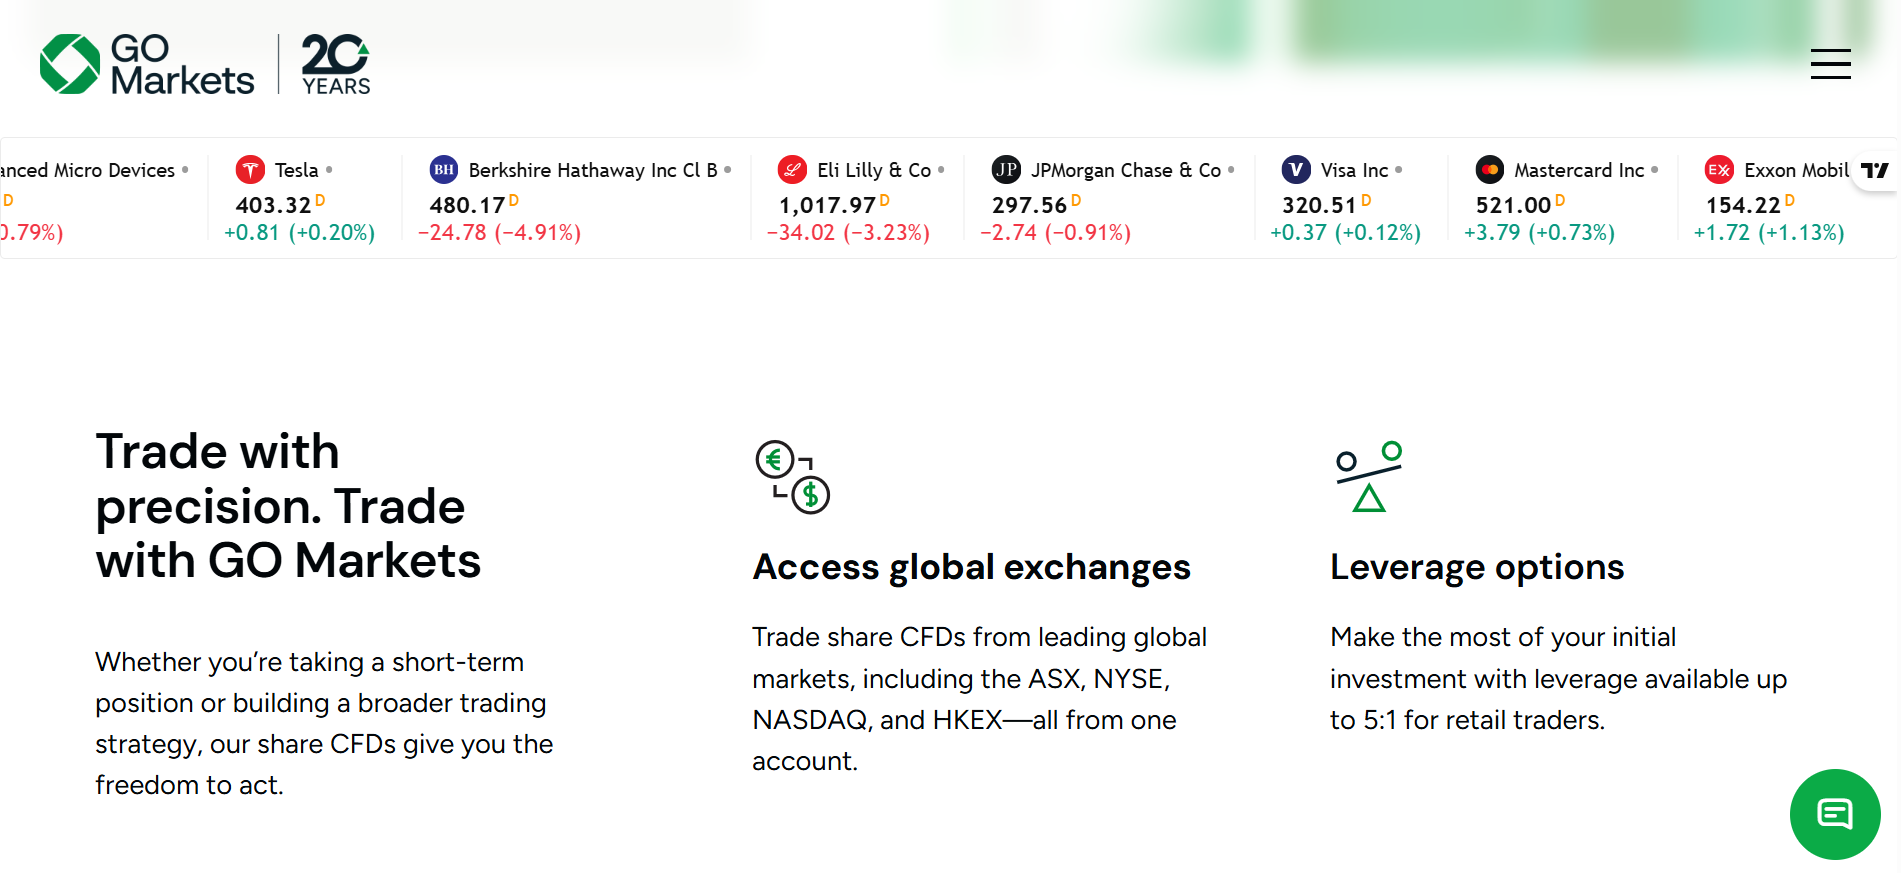This screenshot has width=1901, height=873.
Task: Click the GO Markets logo
Action: (147, 64)
